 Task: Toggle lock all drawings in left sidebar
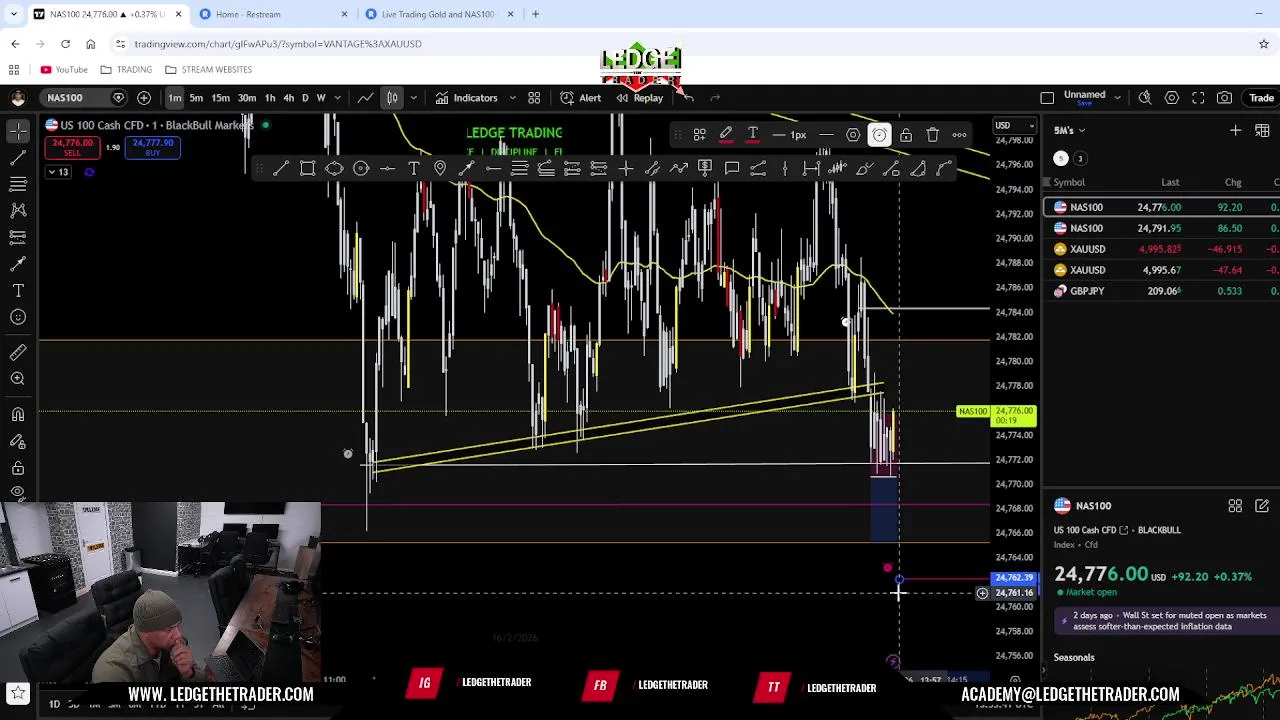click(x=18, y=466)
